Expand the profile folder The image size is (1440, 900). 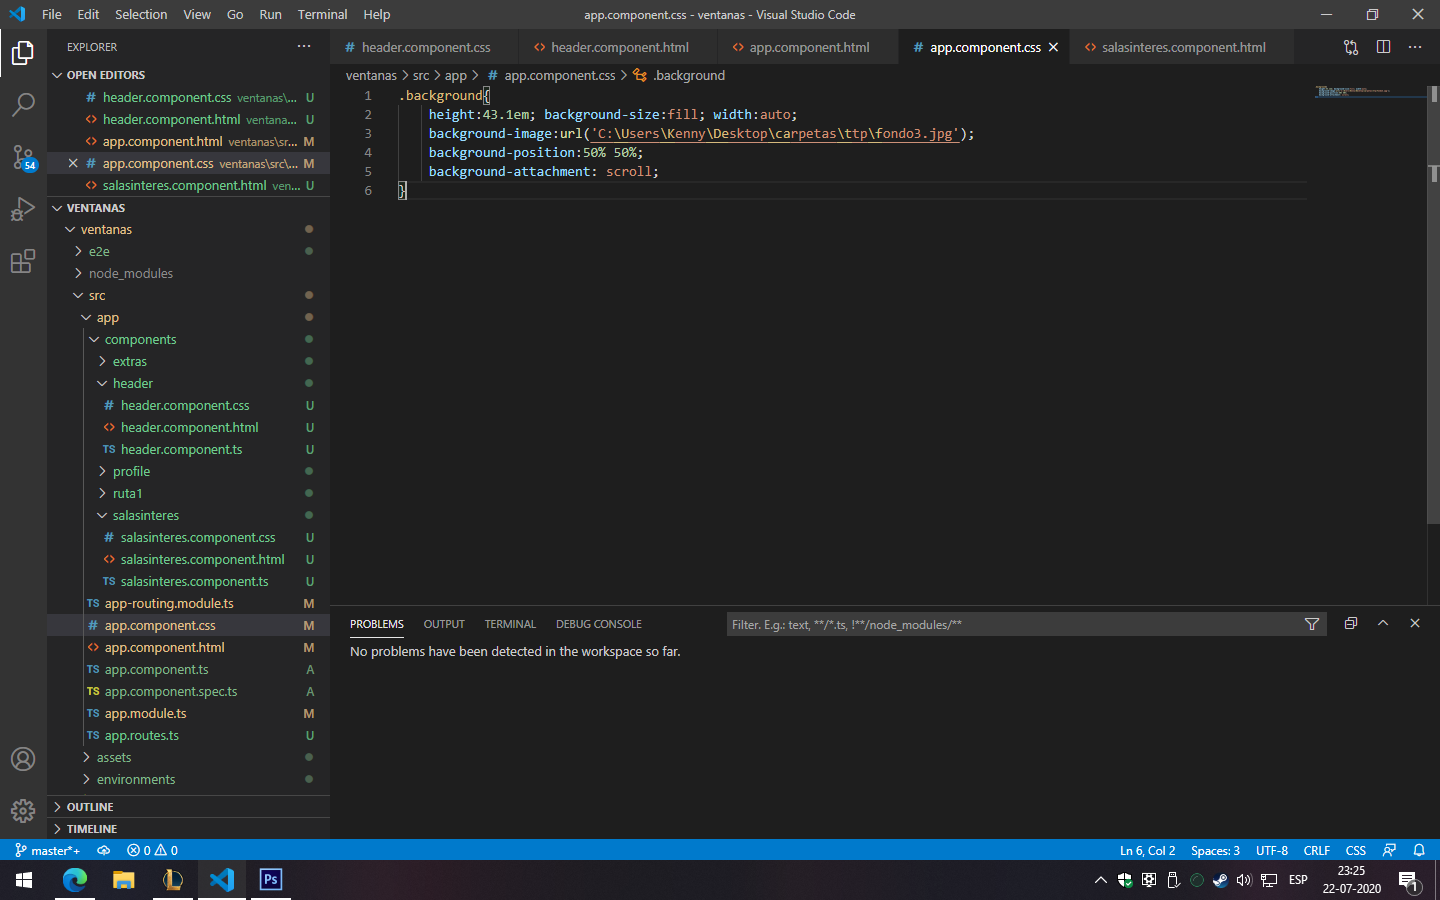coord(131,471)
